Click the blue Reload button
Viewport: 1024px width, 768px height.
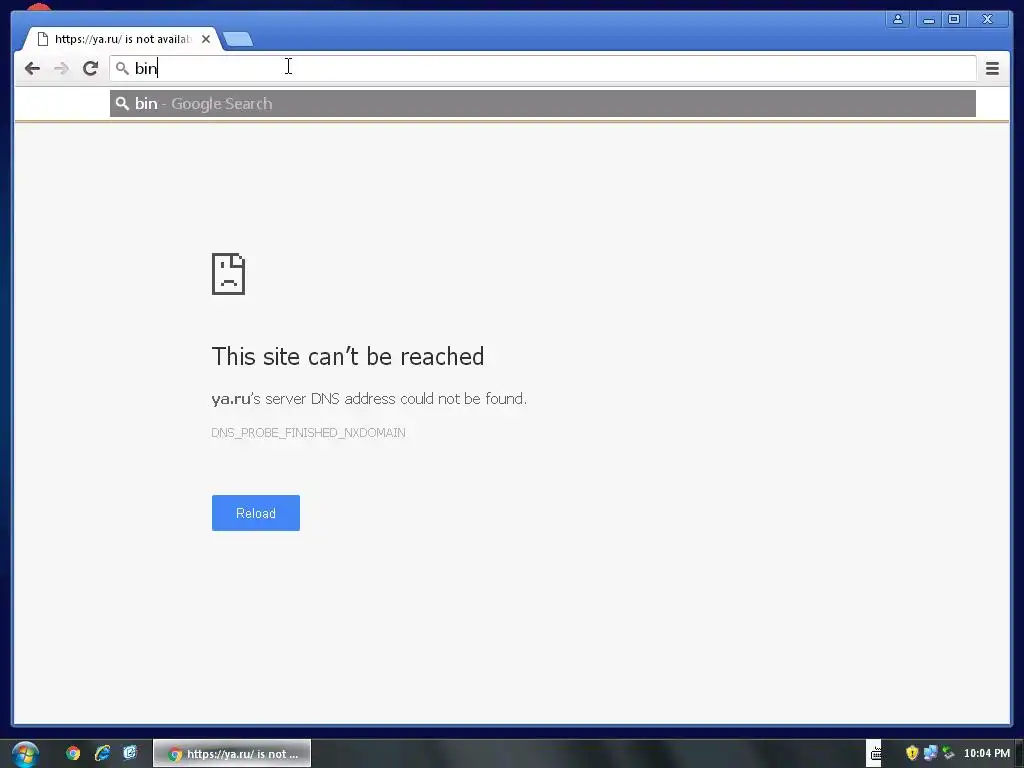coord(255,513)
